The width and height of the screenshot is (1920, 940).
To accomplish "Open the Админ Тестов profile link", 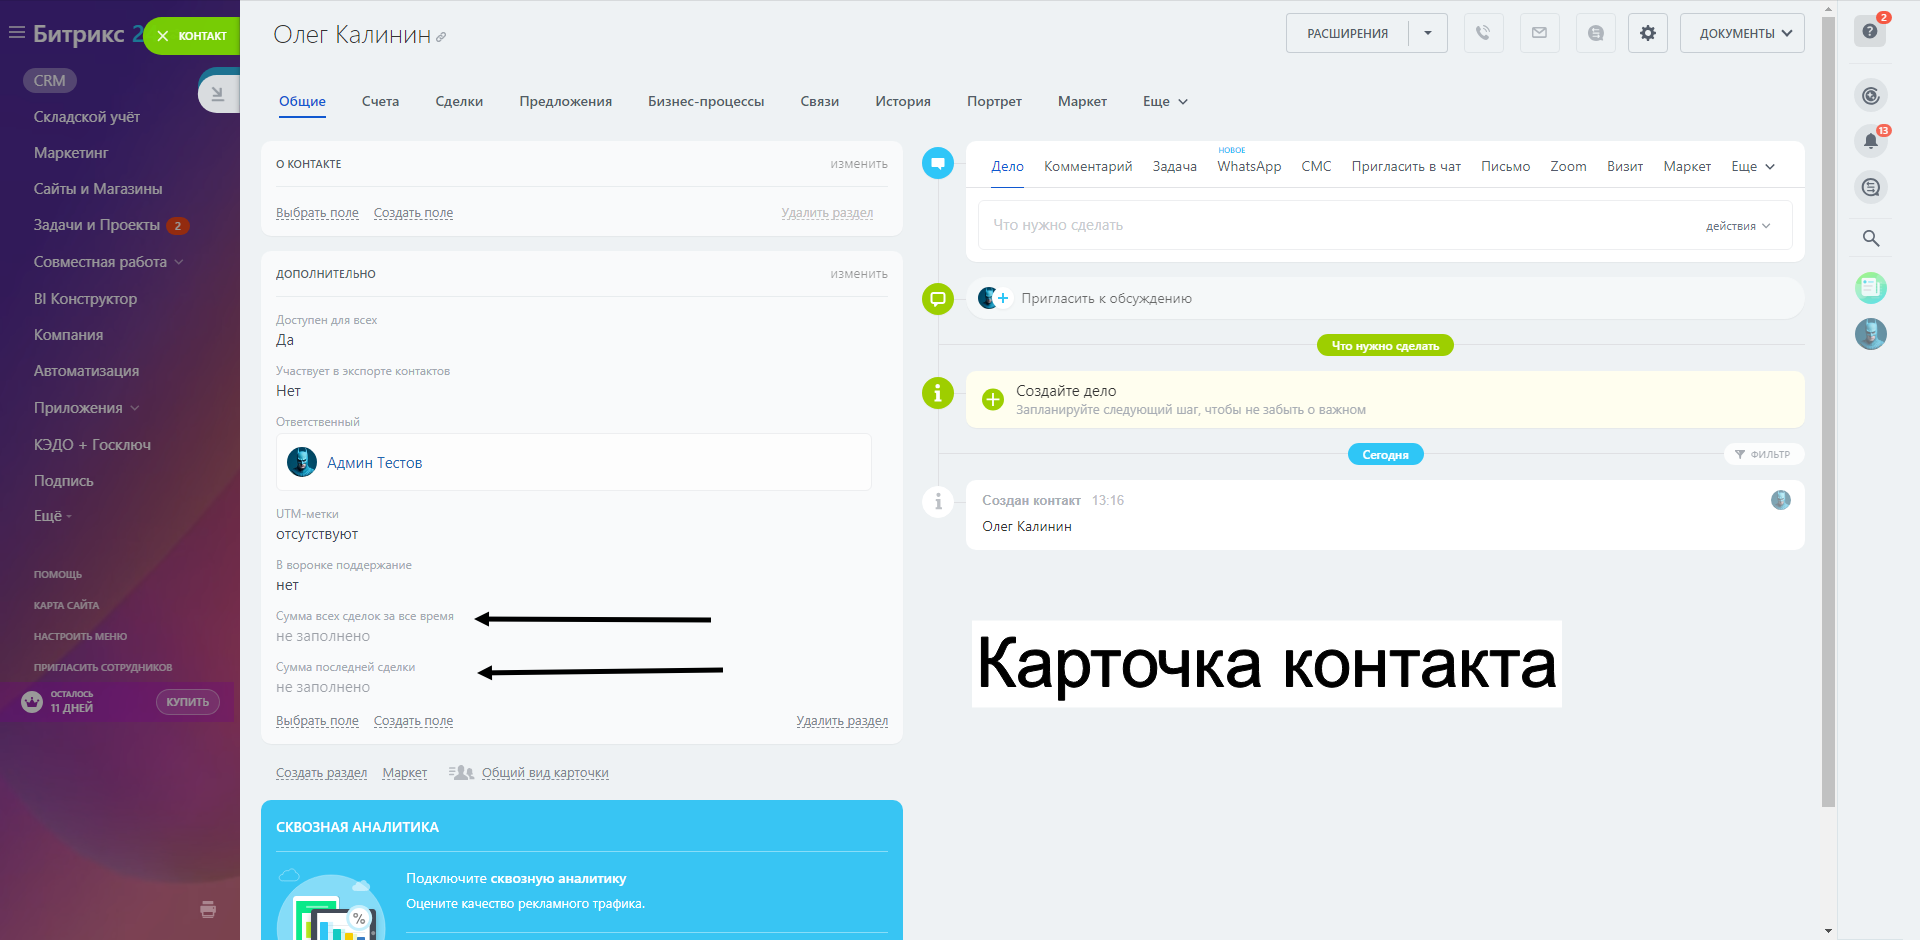I will click(375, 463).
